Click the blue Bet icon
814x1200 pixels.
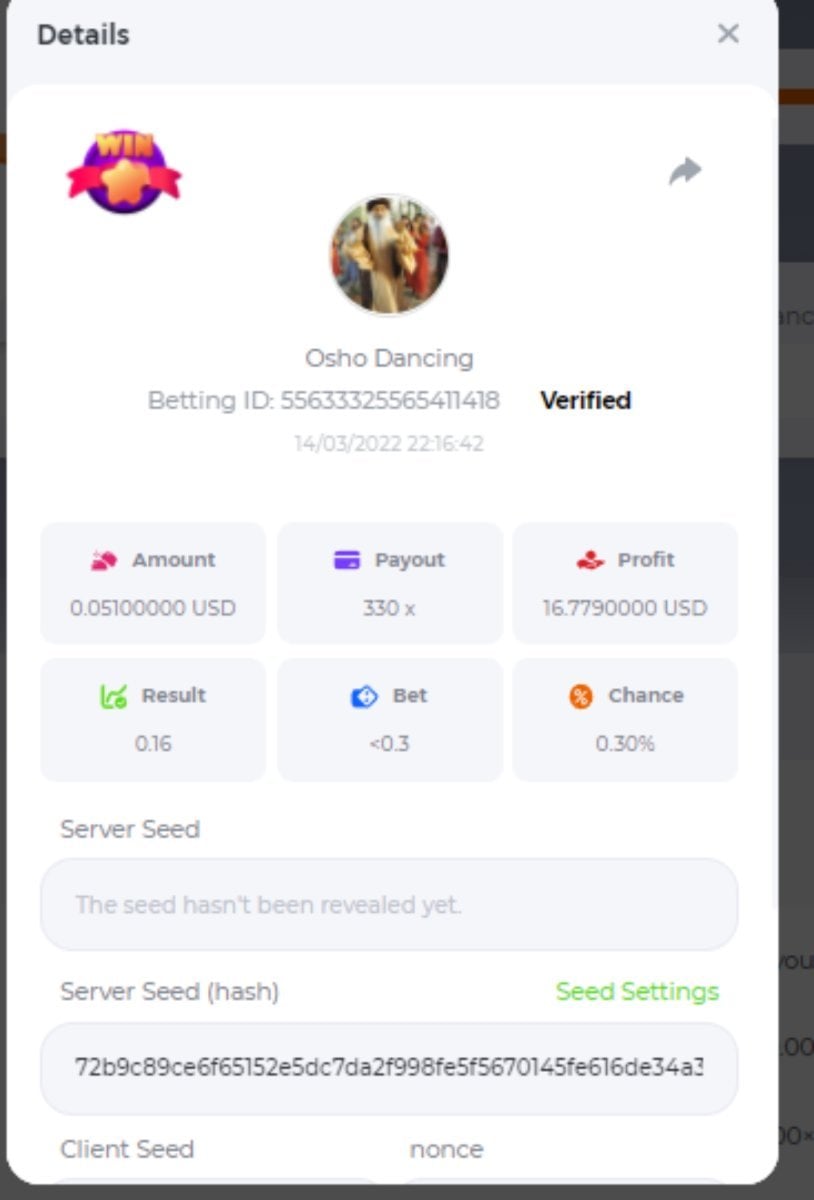coord(364,696)
